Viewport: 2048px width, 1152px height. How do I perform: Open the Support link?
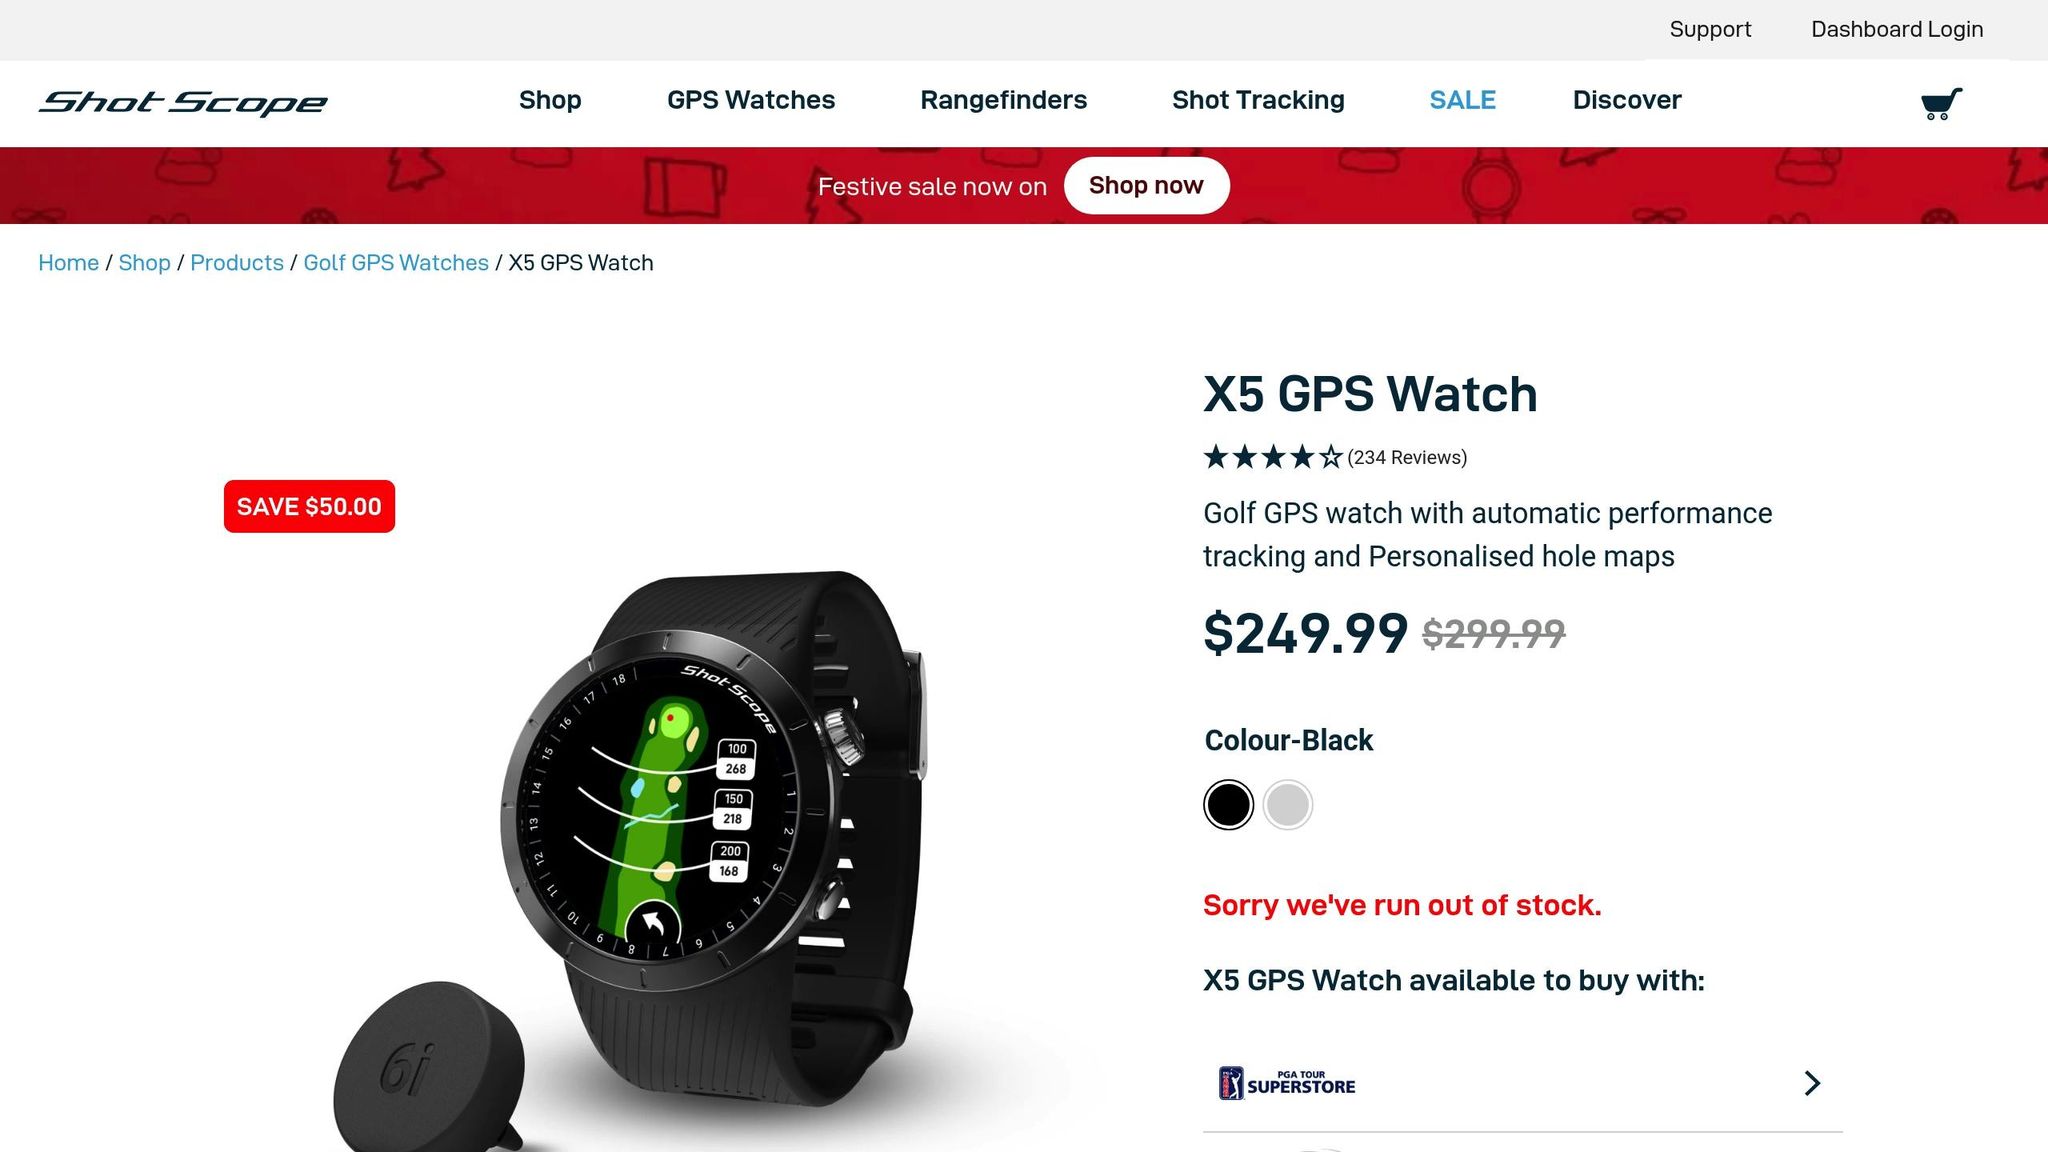coord(1710,29)
